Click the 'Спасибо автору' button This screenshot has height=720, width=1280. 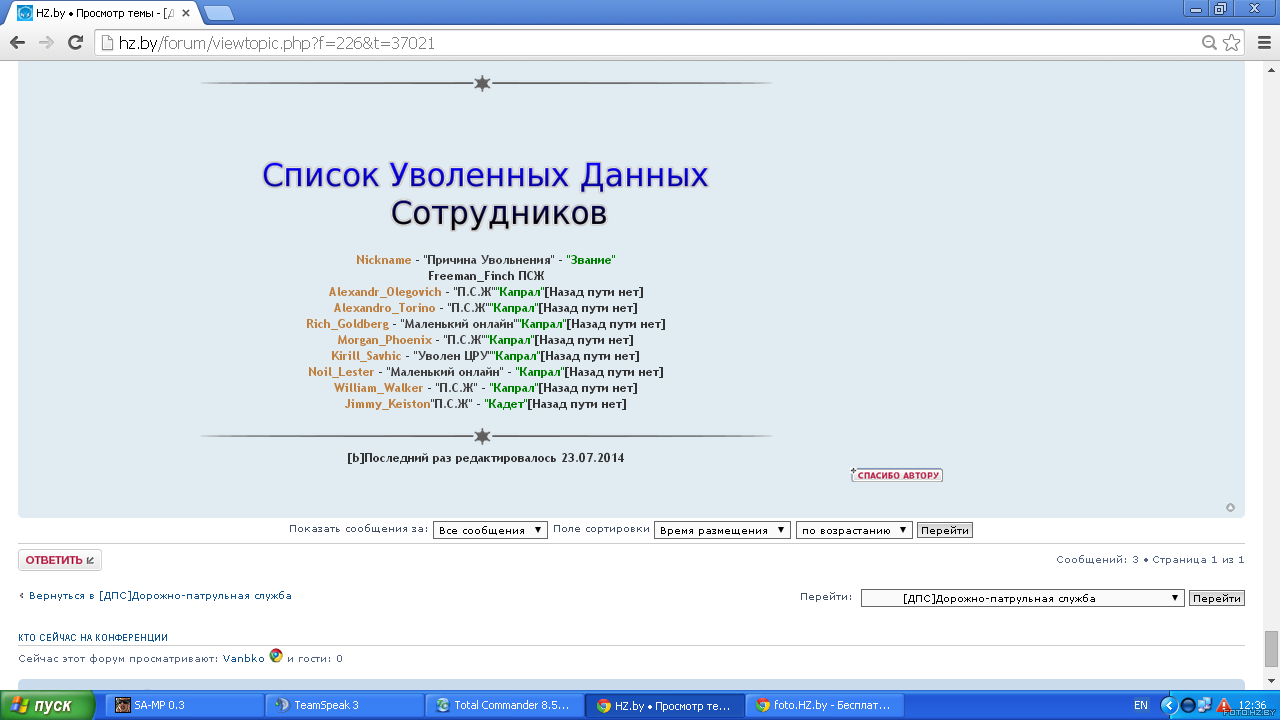click(897, 475)
